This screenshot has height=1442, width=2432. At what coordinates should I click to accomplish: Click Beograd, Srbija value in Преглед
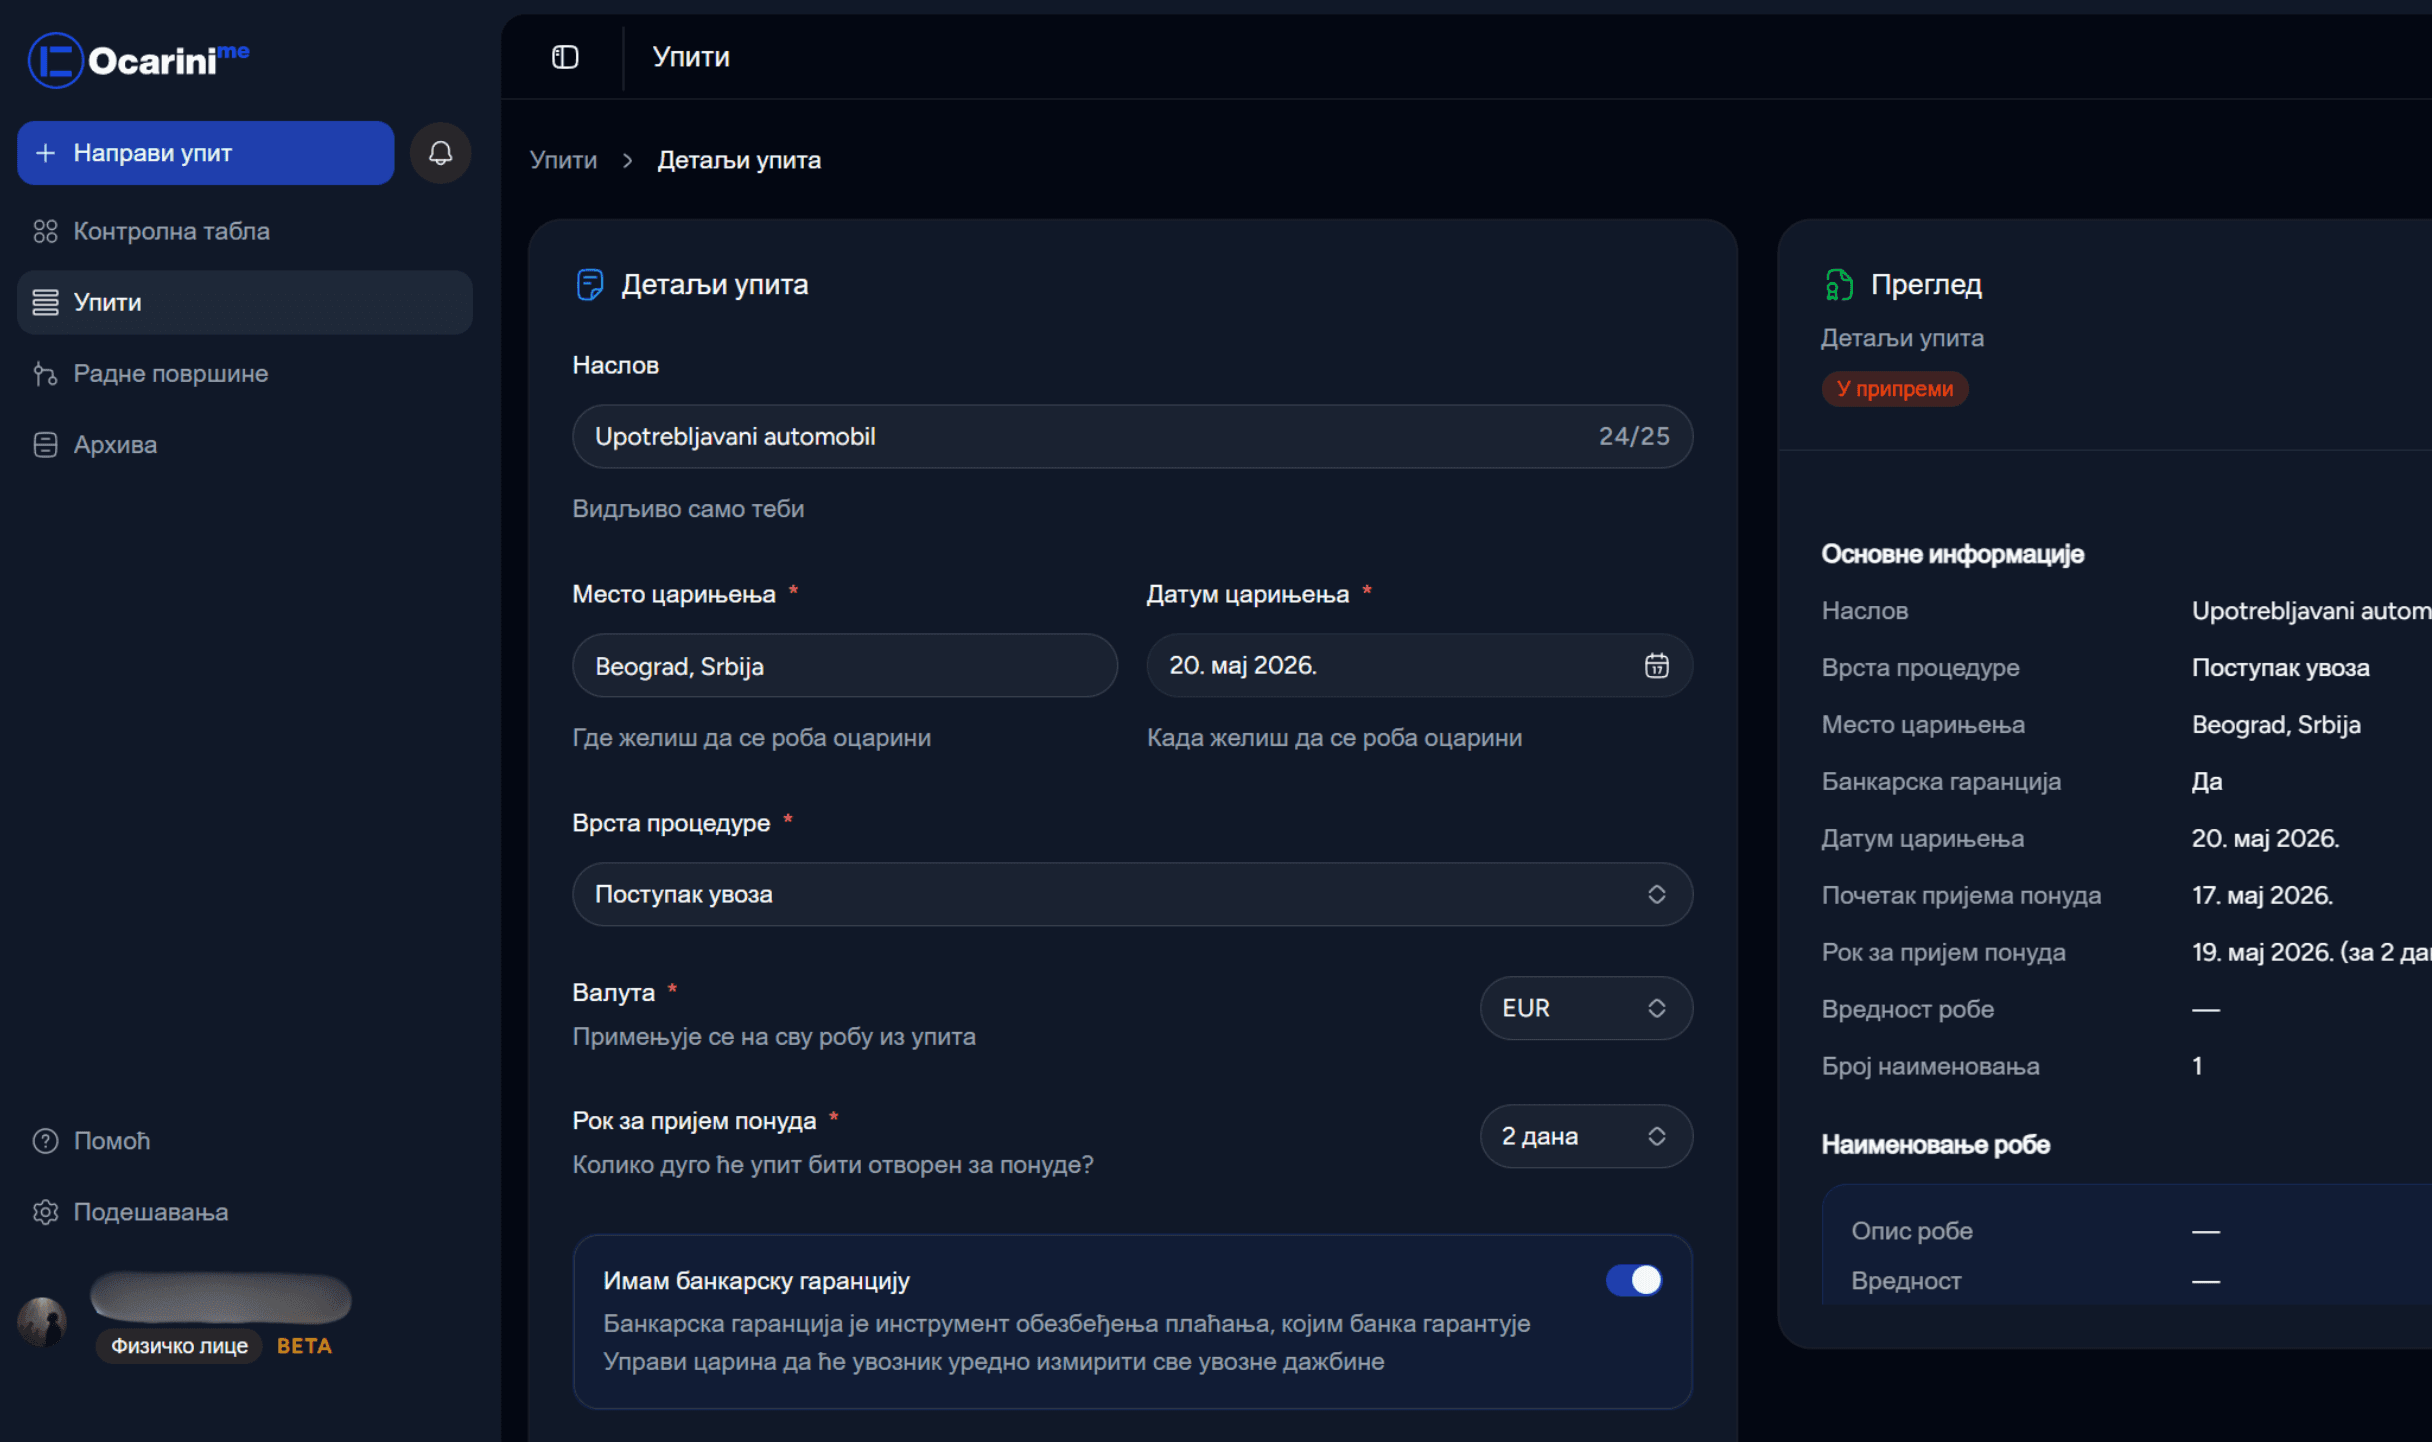pyautogui.click(x=2276, y=725)
